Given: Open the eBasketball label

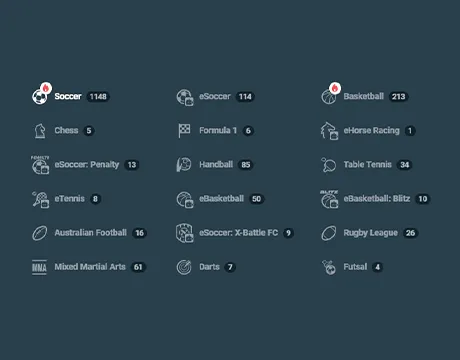Looking at the screenshot, I should [x=221, y=199].
